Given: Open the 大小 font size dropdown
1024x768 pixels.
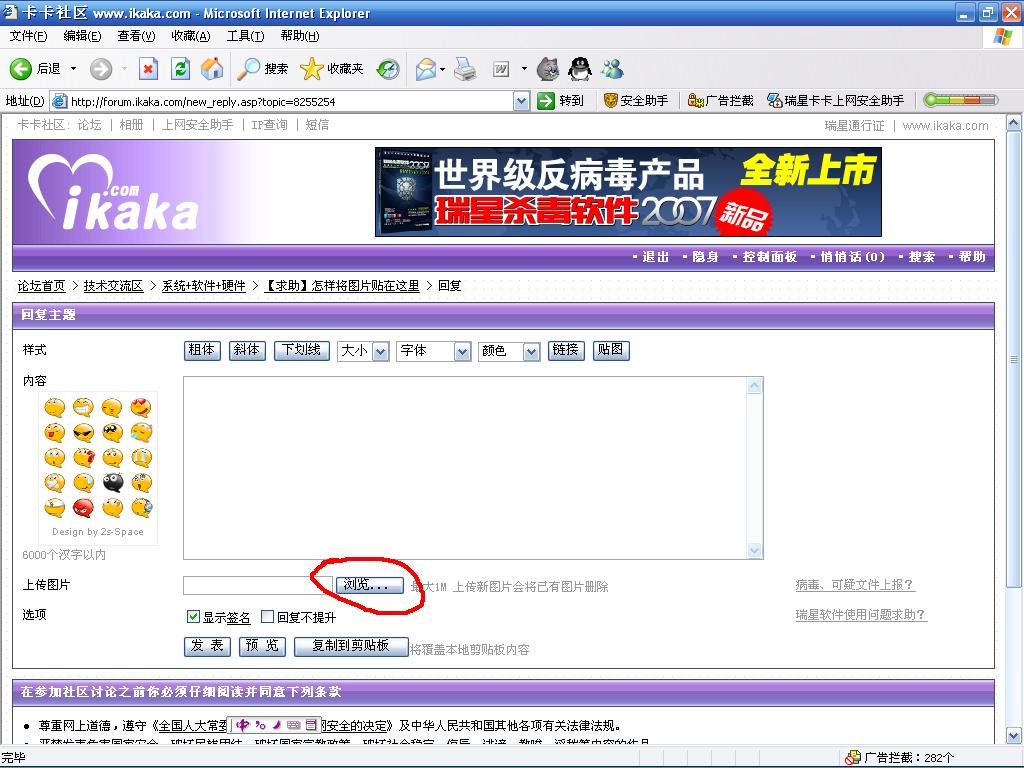Looking at the screenshot, I should (x=364, y=351).
